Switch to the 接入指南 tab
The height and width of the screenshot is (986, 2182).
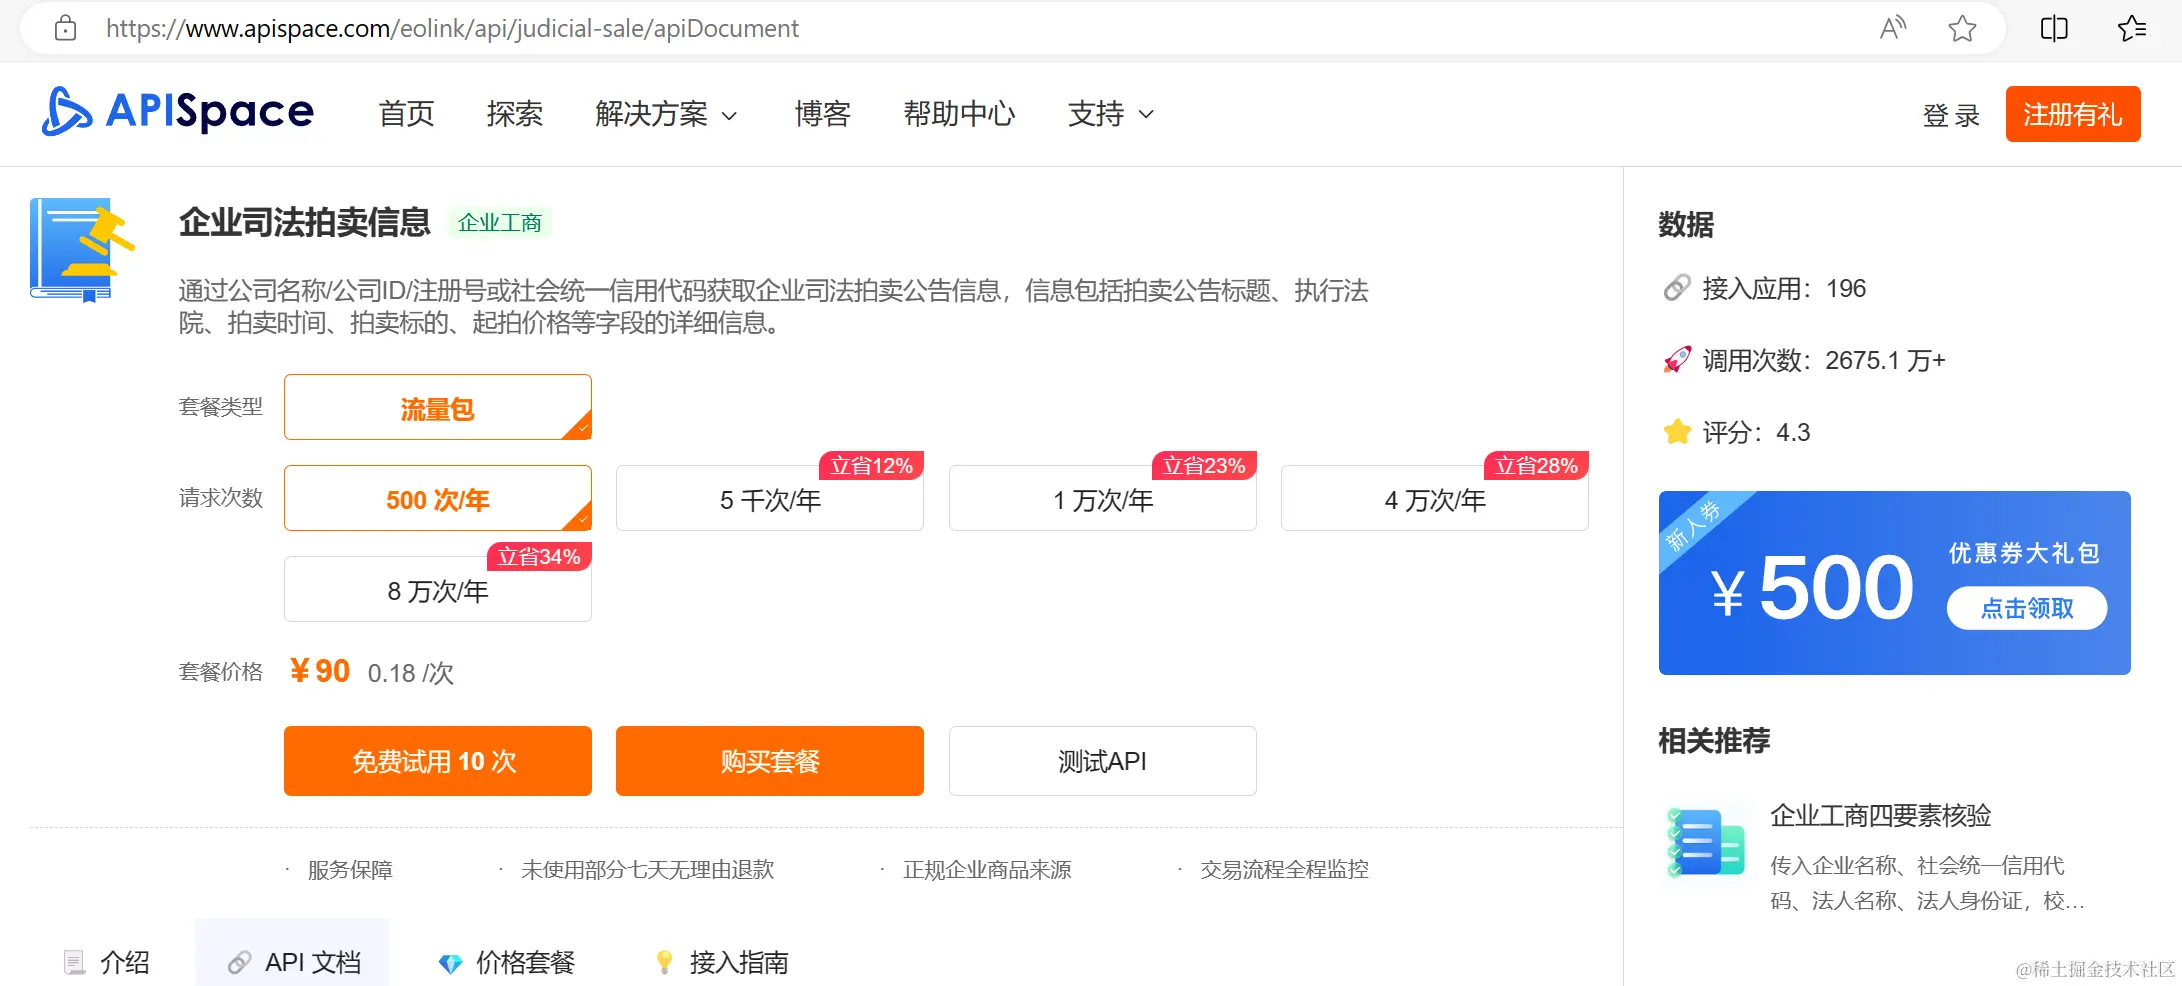tap(721, 962)
